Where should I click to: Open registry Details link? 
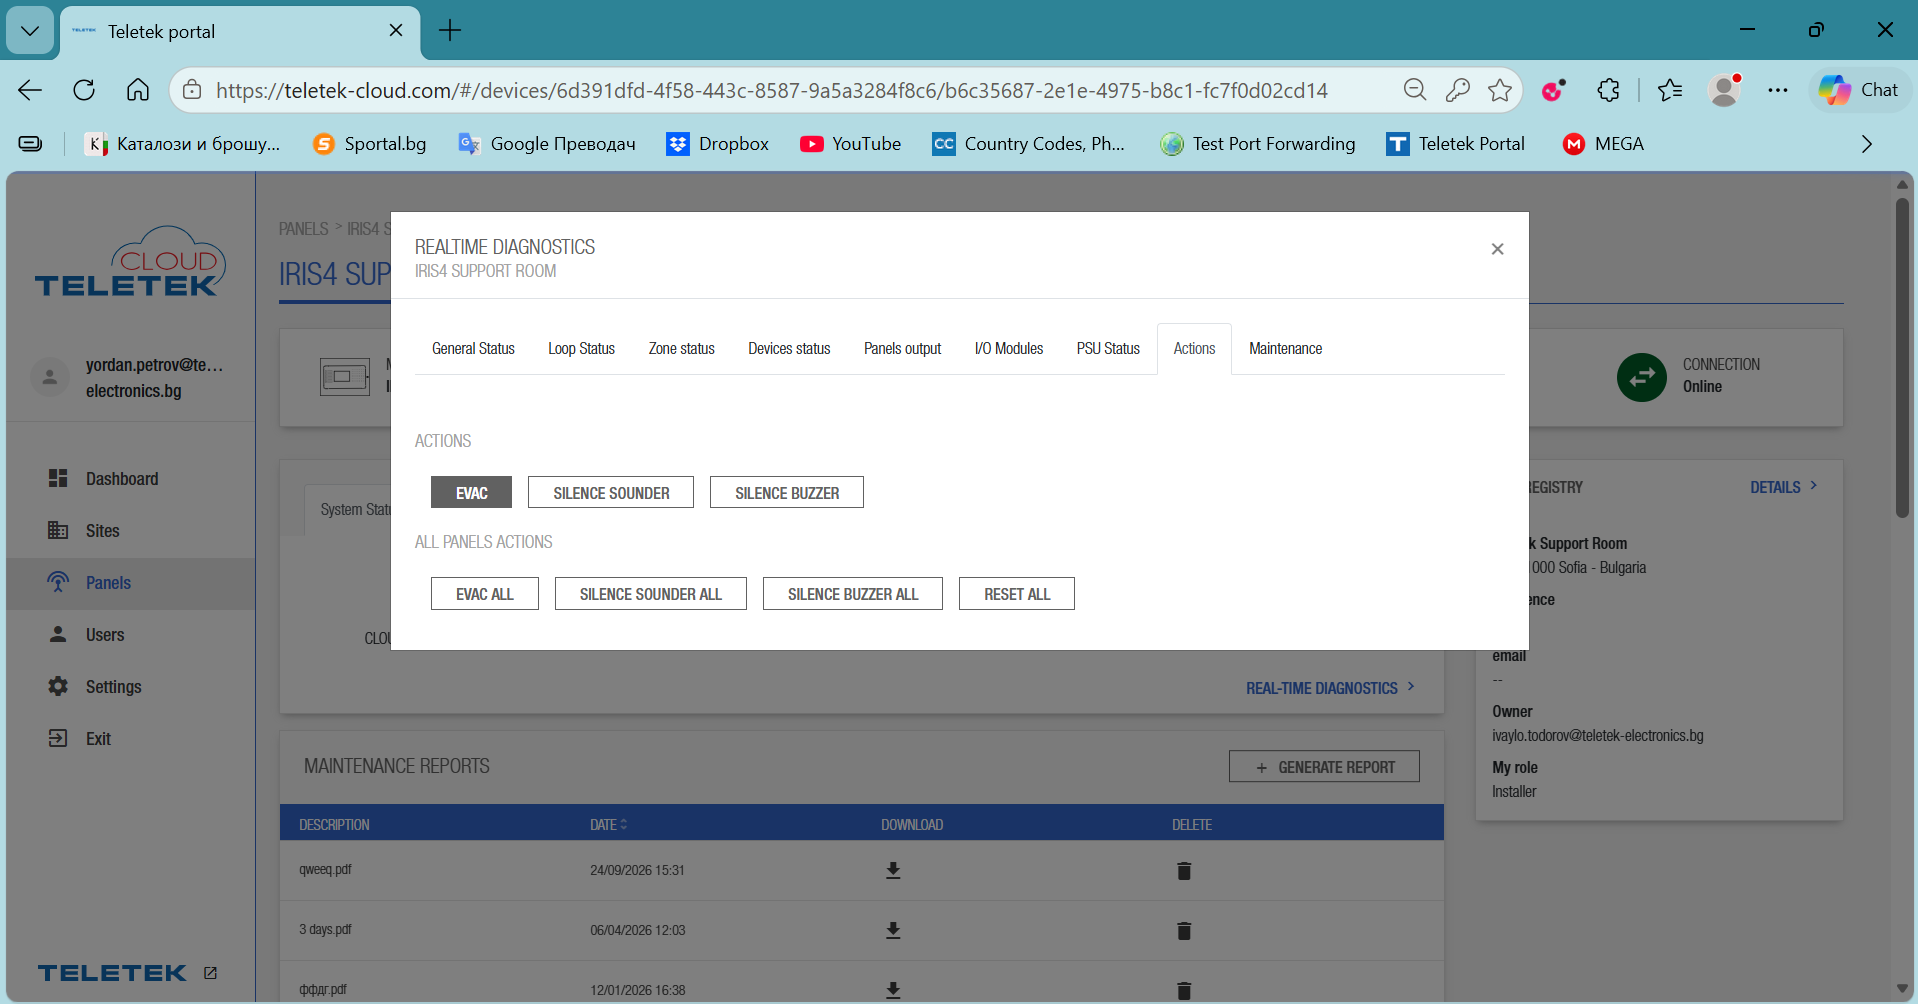click(x=1783, y=487)
